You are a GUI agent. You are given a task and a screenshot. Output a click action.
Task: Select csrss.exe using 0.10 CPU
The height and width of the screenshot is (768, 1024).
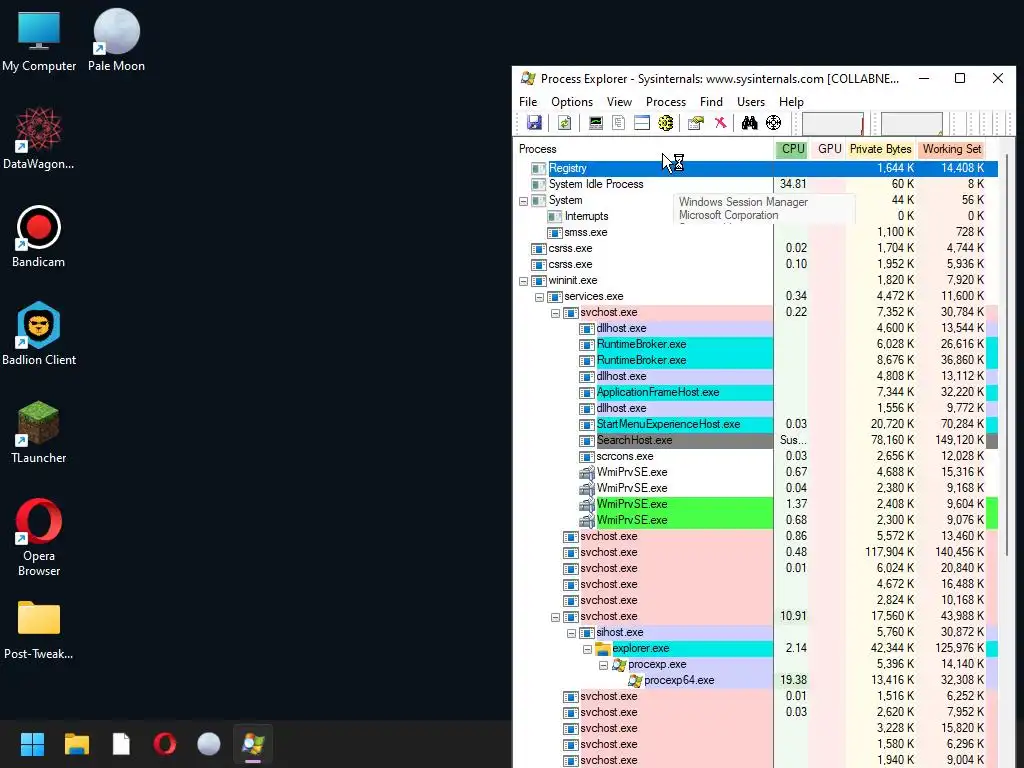point(756,264)
